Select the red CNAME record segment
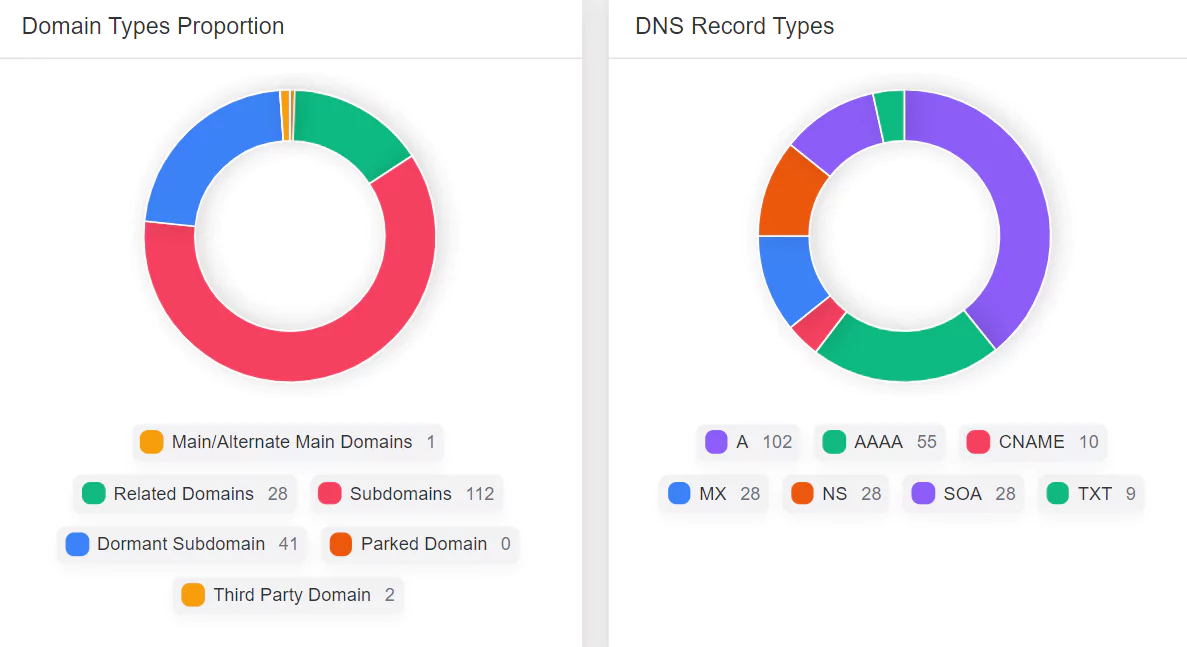1187x647 pixels. pos(818,323)
